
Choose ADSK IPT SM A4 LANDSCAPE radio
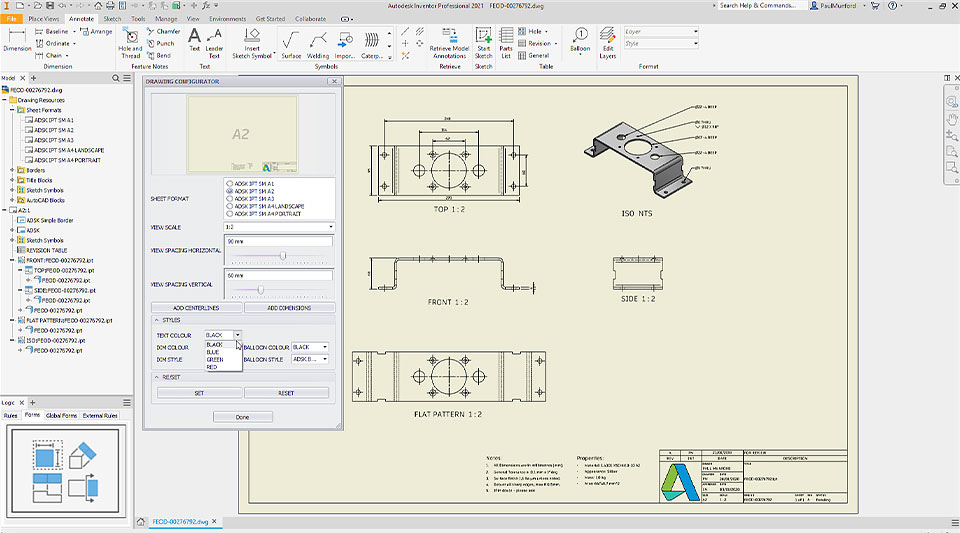click(x=230, y=206)
